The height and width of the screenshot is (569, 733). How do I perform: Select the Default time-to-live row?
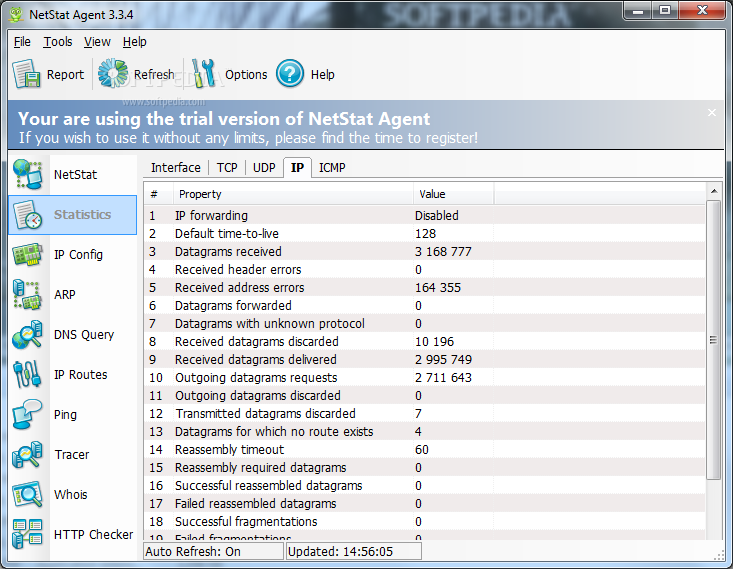(424, 233)
